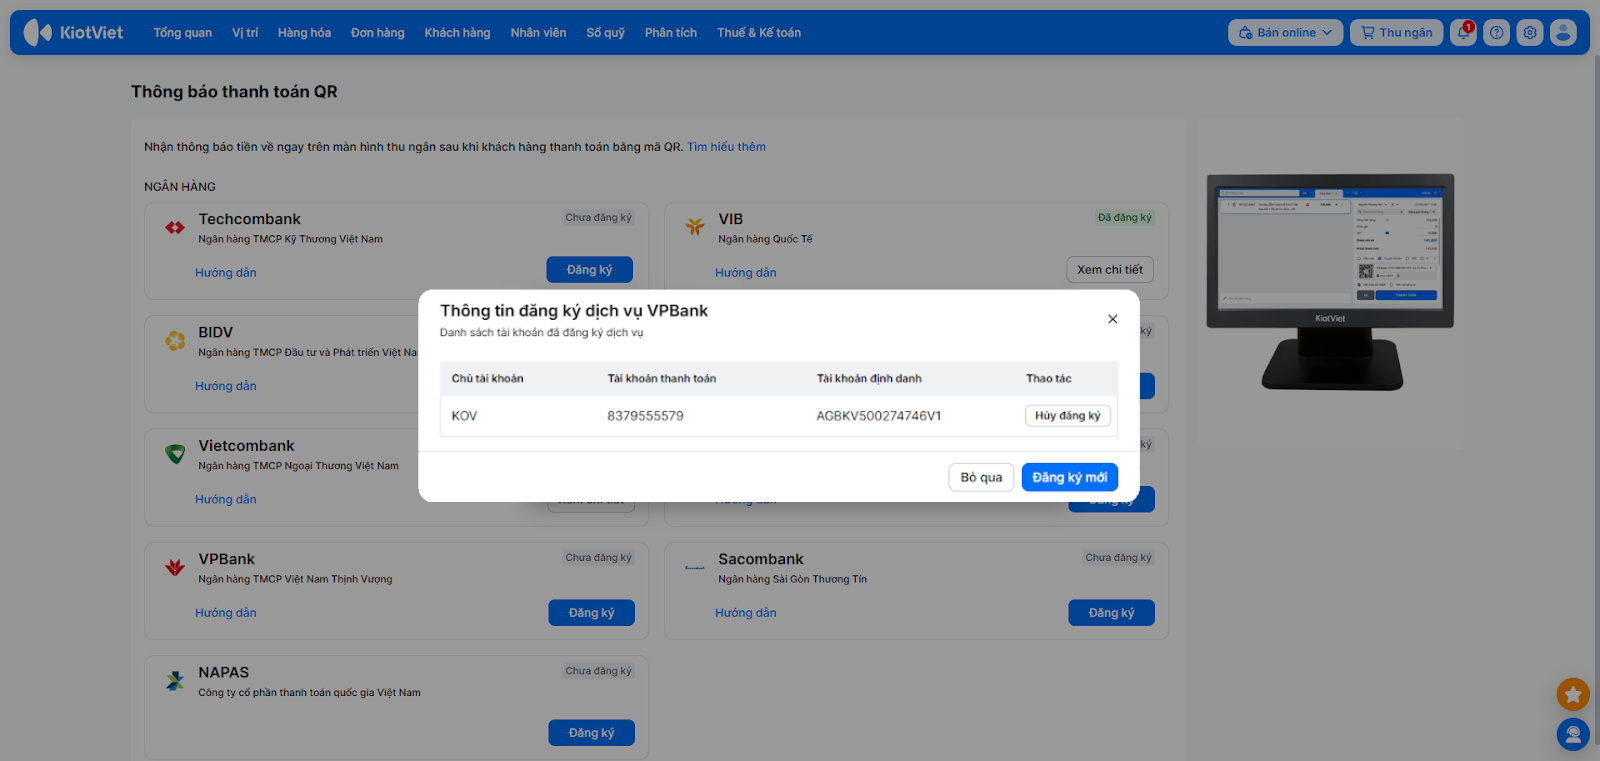Click Techcombank's Chưa đăng ký status badge
Screen dimensions: 1600x761
coord(599,218)
